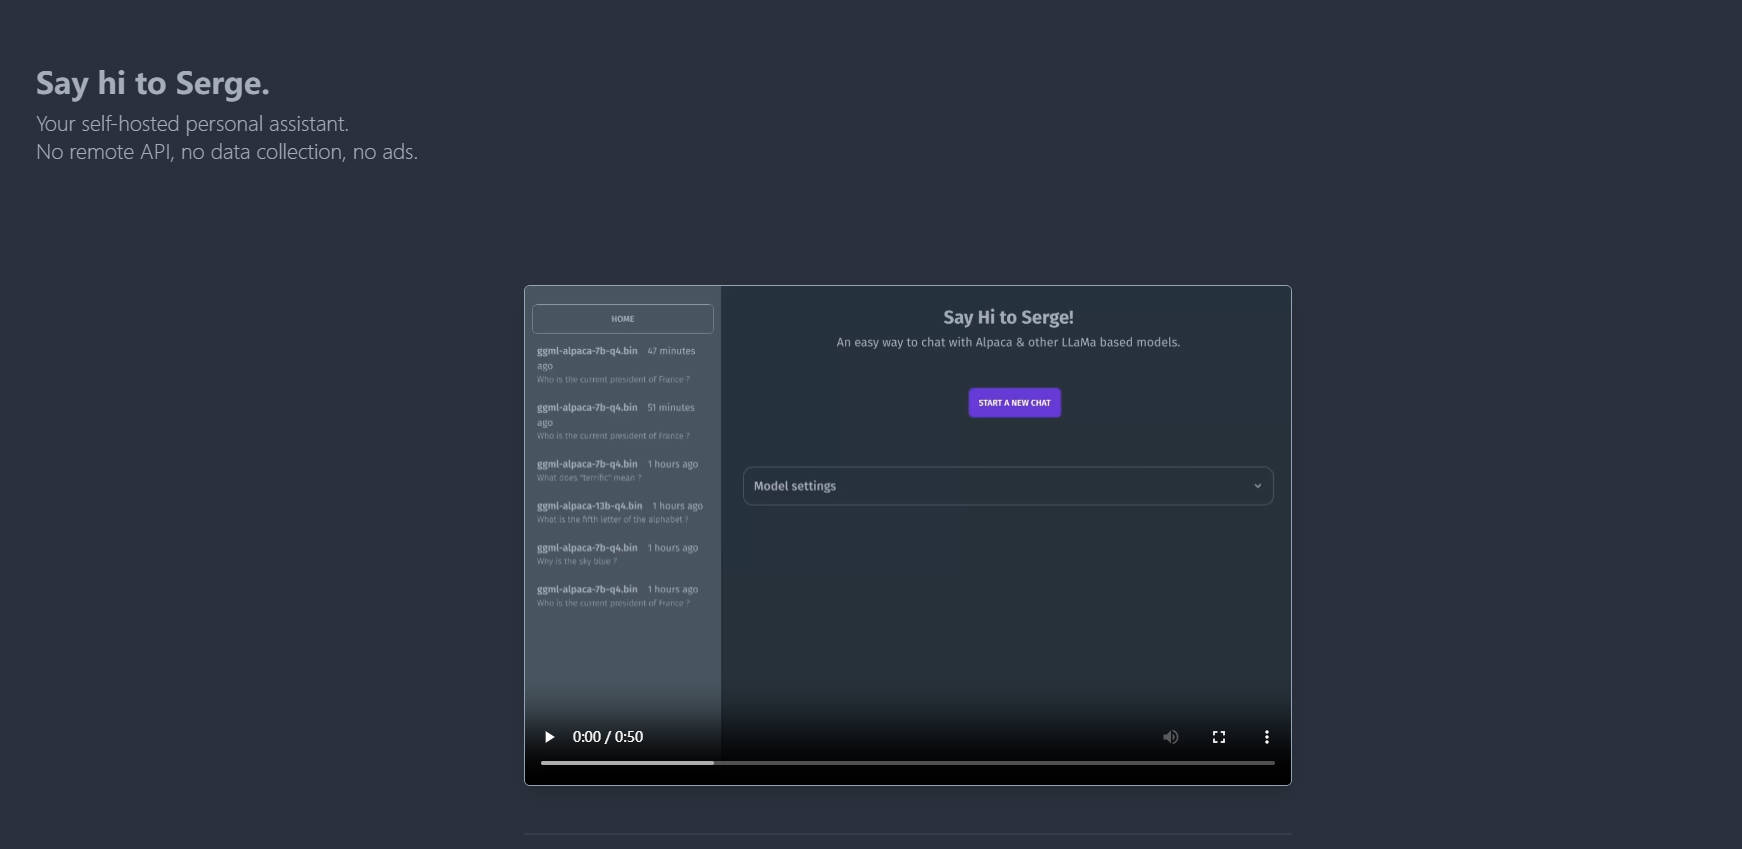The width and height of the screenshot is (1742, 849).
Task: Click the video progress seek bar
Action: pyautogui.click(x=907, y=763)
